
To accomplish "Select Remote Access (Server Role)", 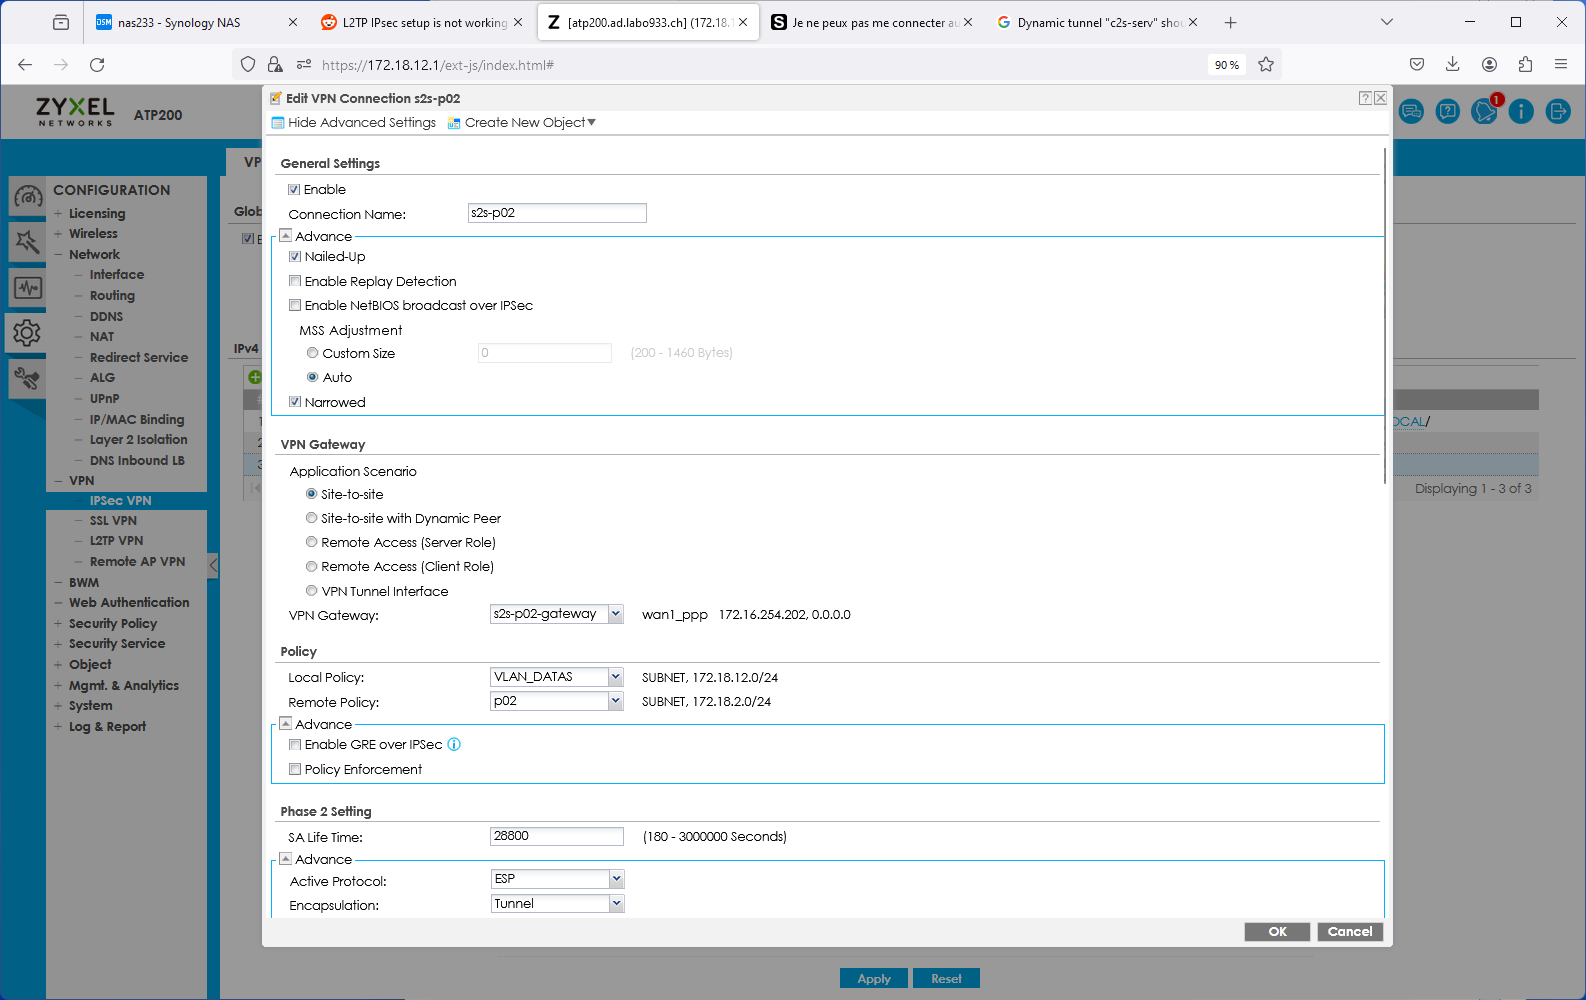I will [x=312, y=542].
